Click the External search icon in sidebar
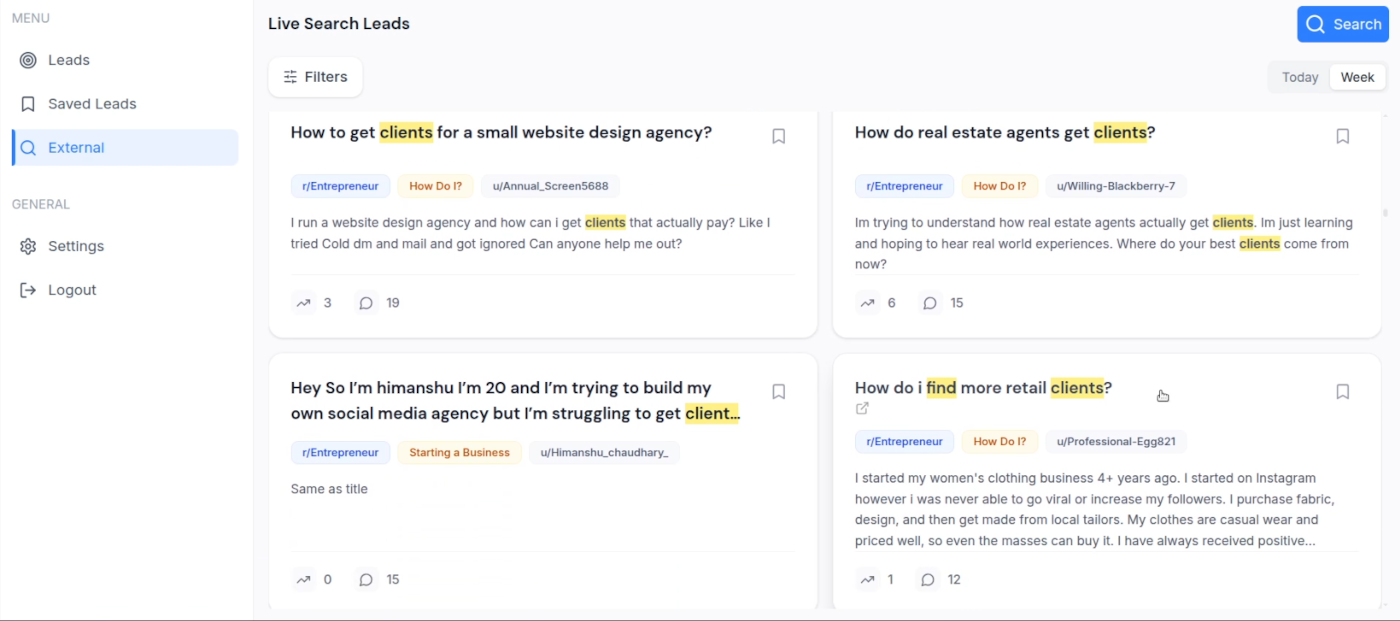The width and height of the screenshot is (1400, 621). click(27, 147)
